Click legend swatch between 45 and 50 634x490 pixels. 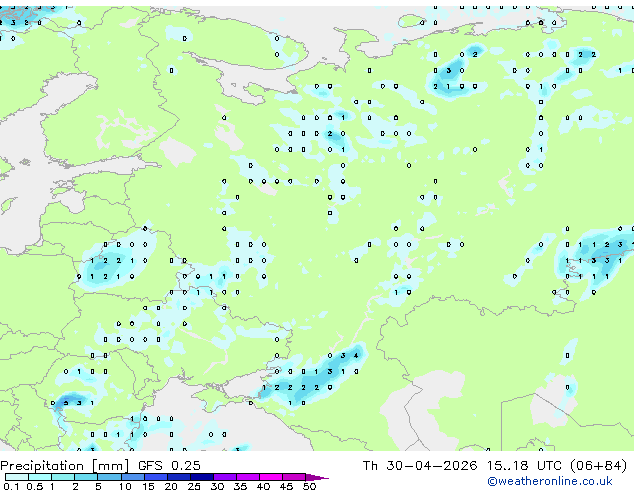pyautogui.click(x=294, y=477)
